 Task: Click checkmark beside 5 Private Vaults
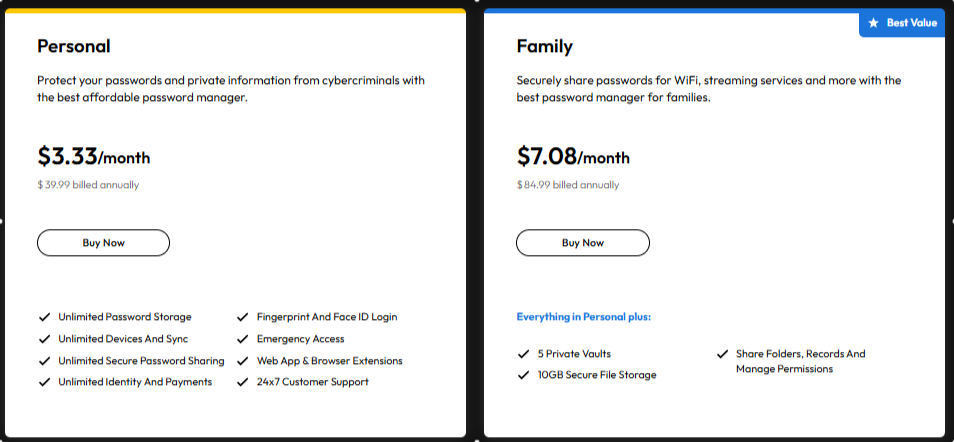[523, 354]
